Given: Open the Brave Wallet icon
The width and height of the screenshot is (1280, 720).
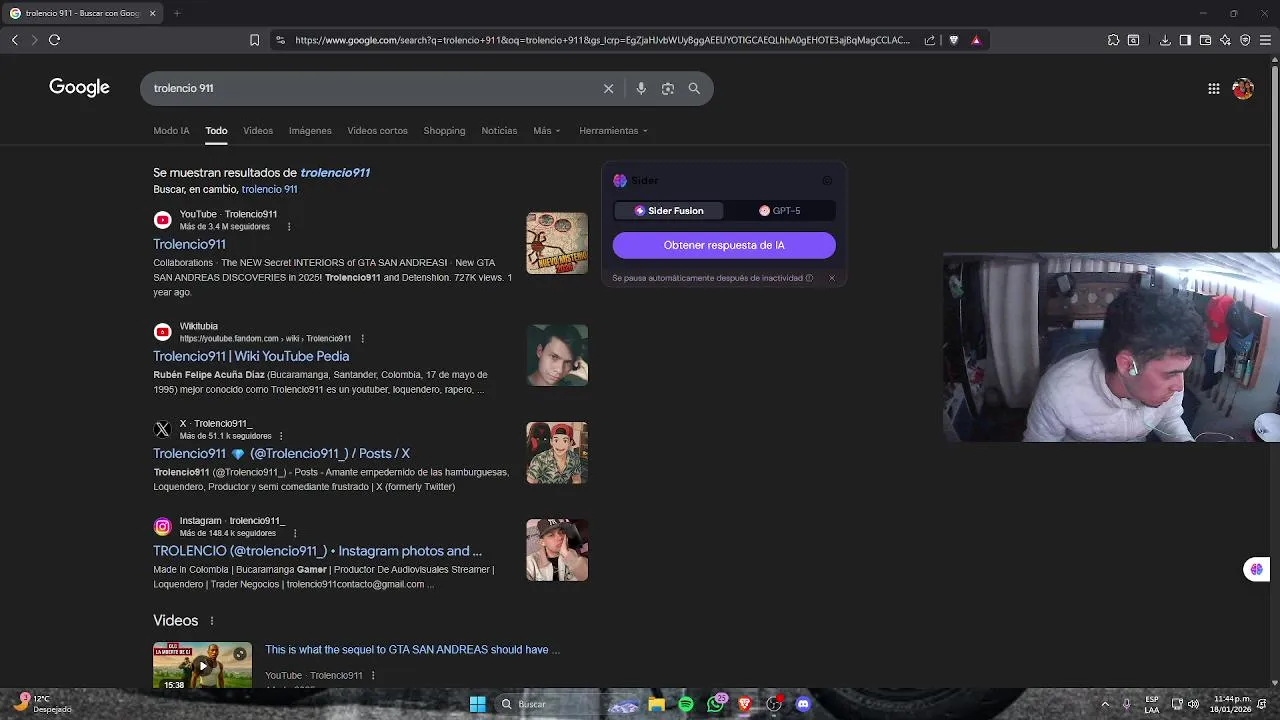Looking at the screenshot, I should pyautogui.click(x=1205, y=40).
